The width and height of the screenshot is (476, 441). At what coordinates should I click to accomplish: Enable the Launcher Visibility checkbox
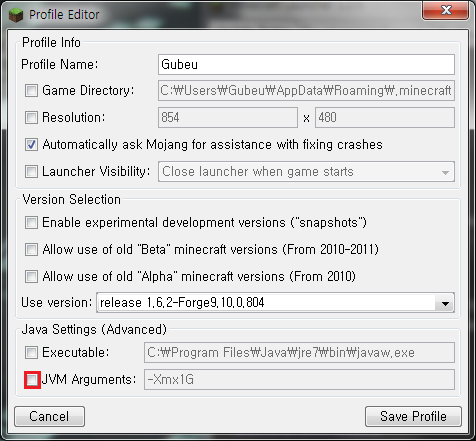point(31,171)
